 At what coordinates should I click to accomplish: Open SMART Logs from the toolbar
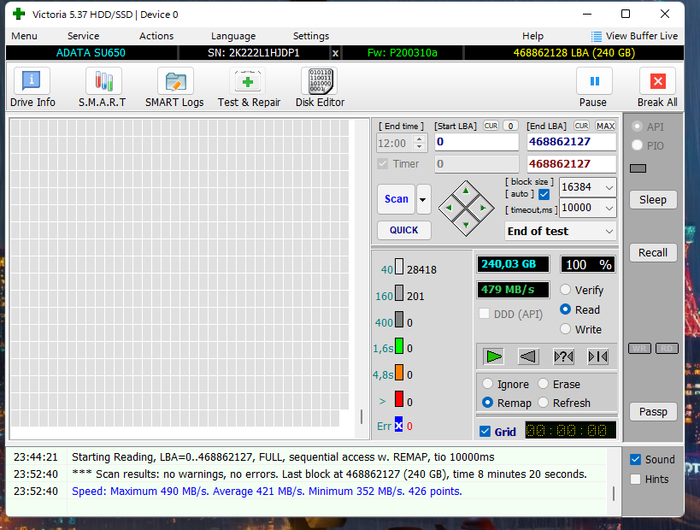click(174, 87)
